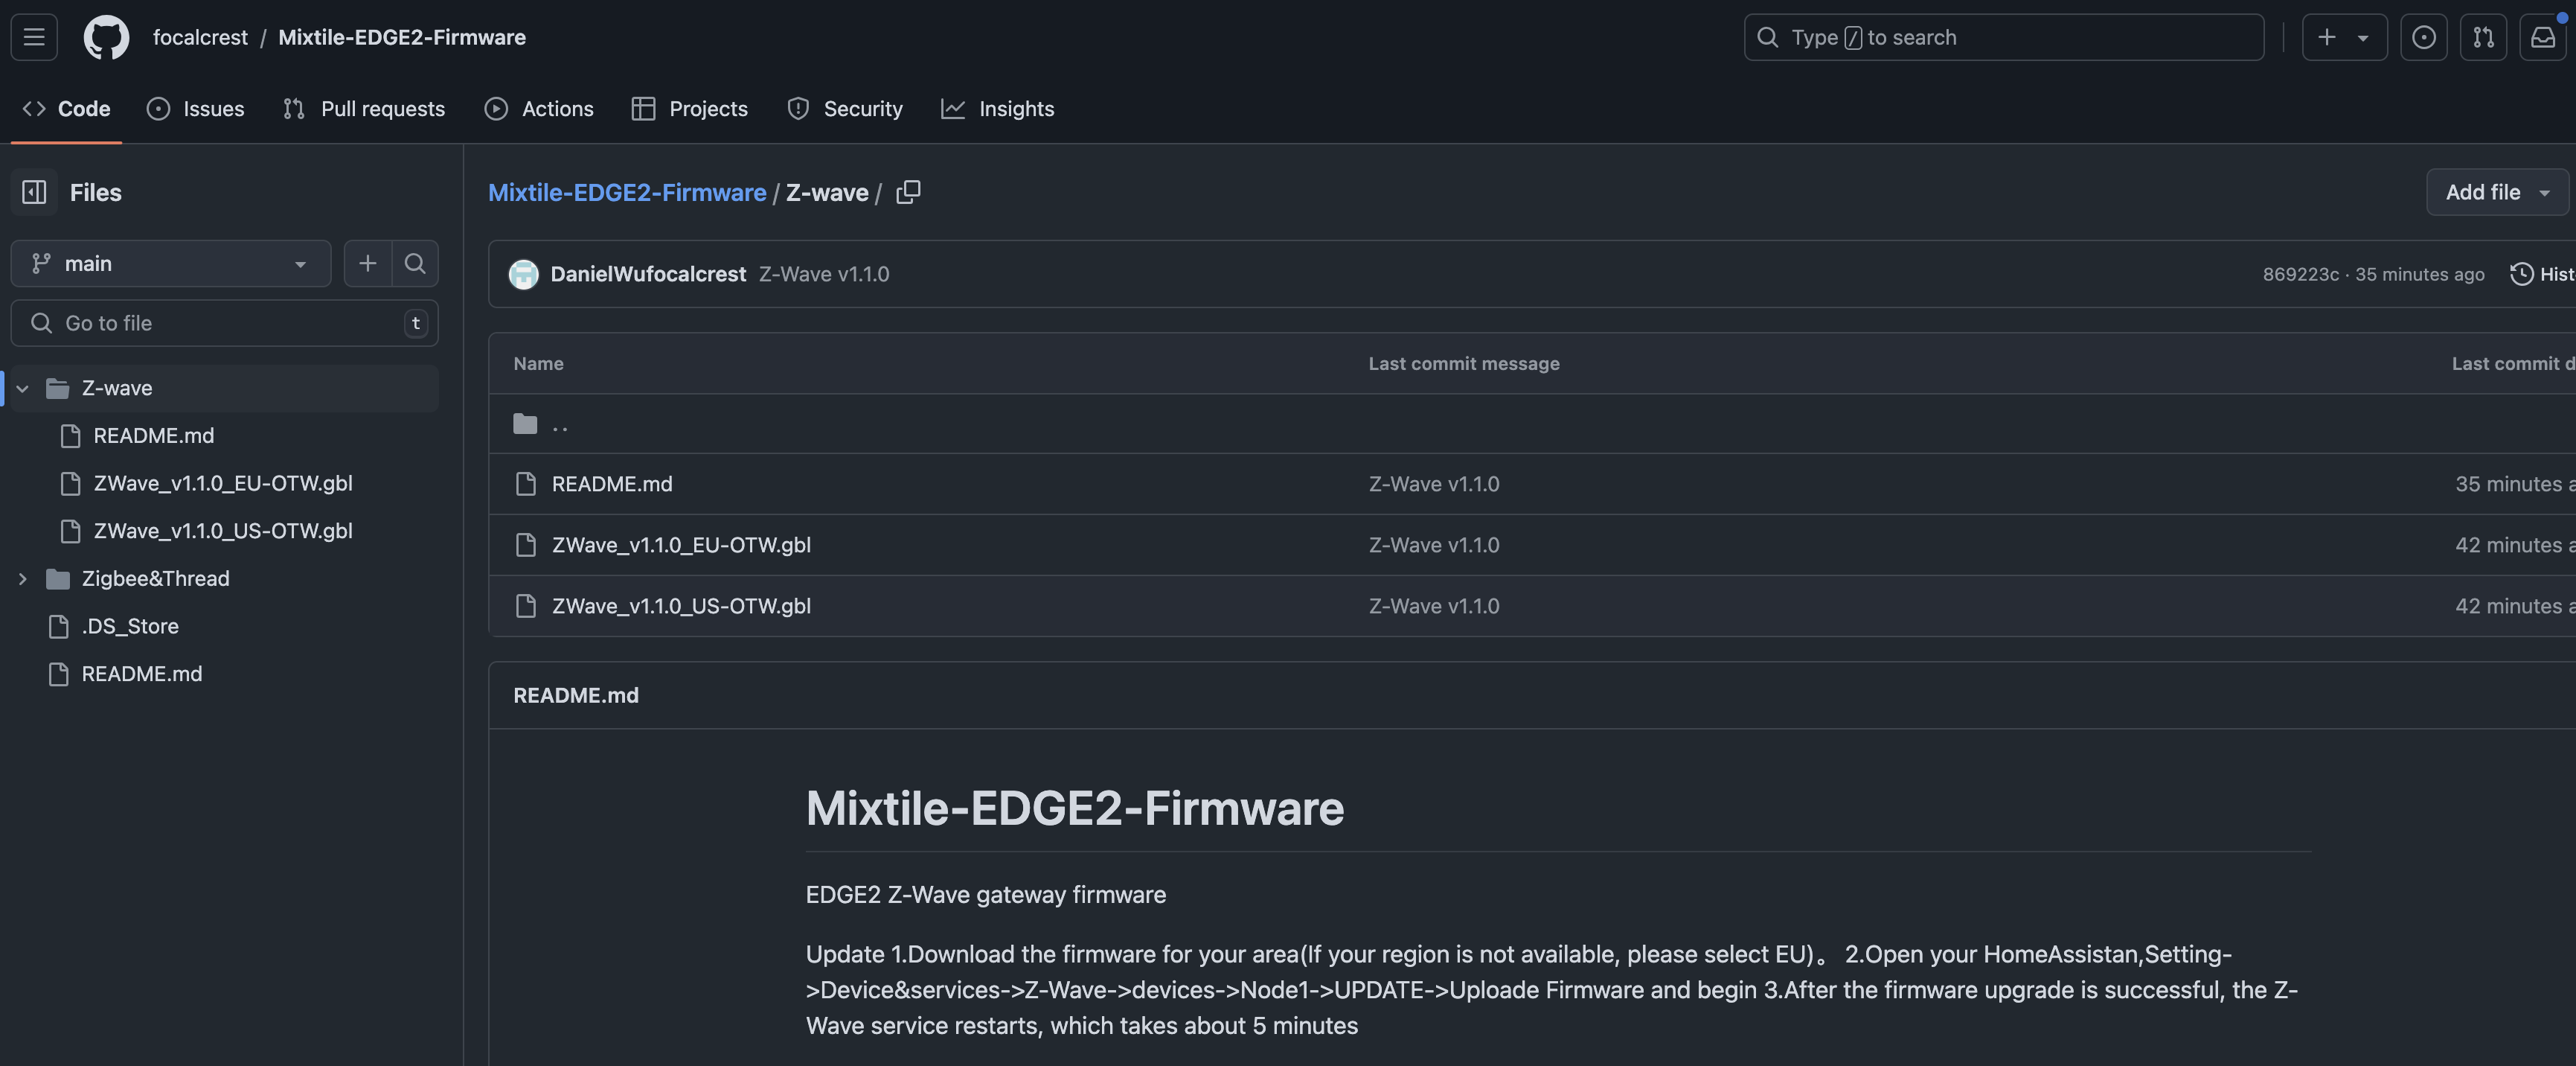The width and height of the screenshot is (2576, 1066).
Task: Click the Name column header
Action: coord(538,364)
